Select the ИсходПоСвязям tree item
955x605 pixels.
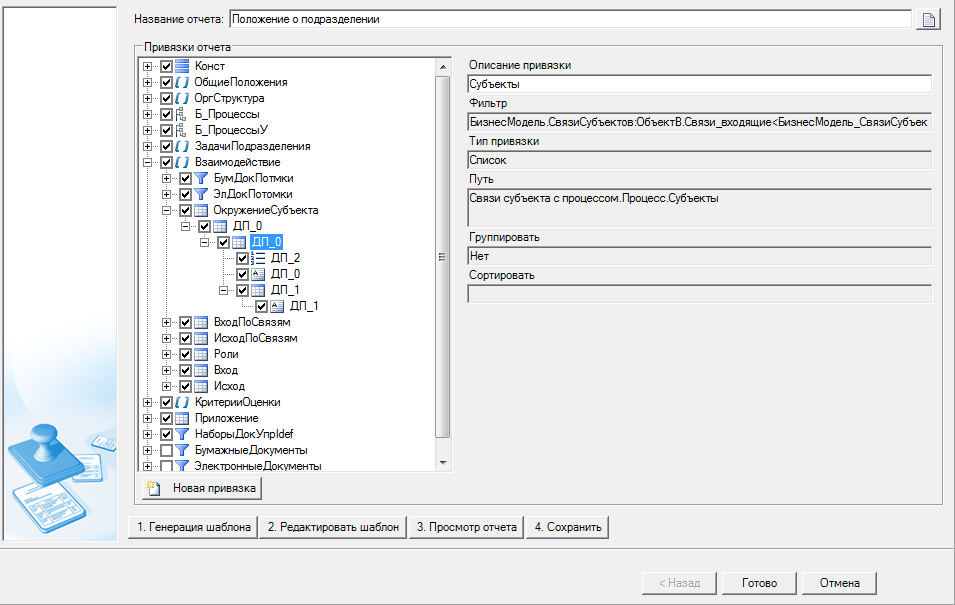(255, 338)
